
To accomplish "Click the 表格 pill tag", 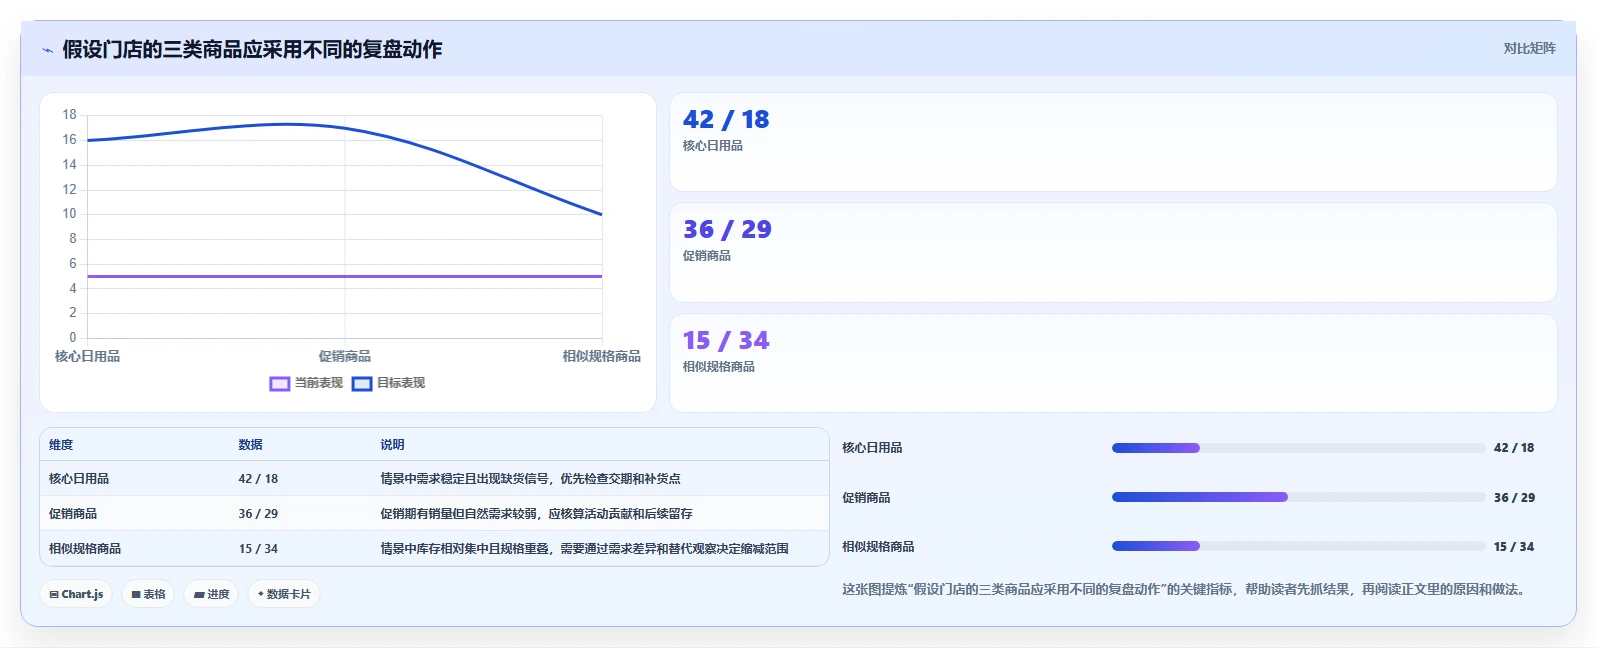I will click(148, 594).
